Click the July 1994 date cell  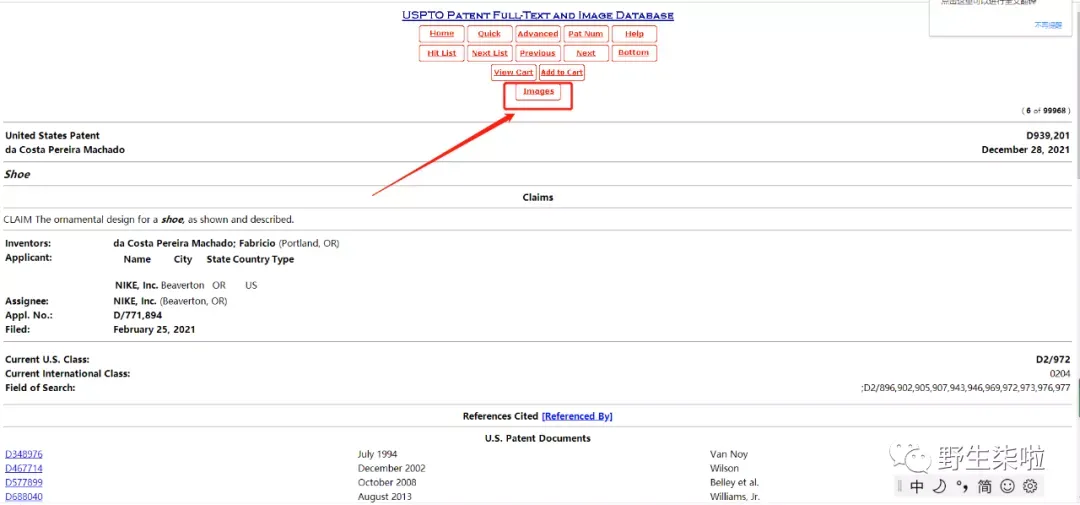click(x=377, y=454)
